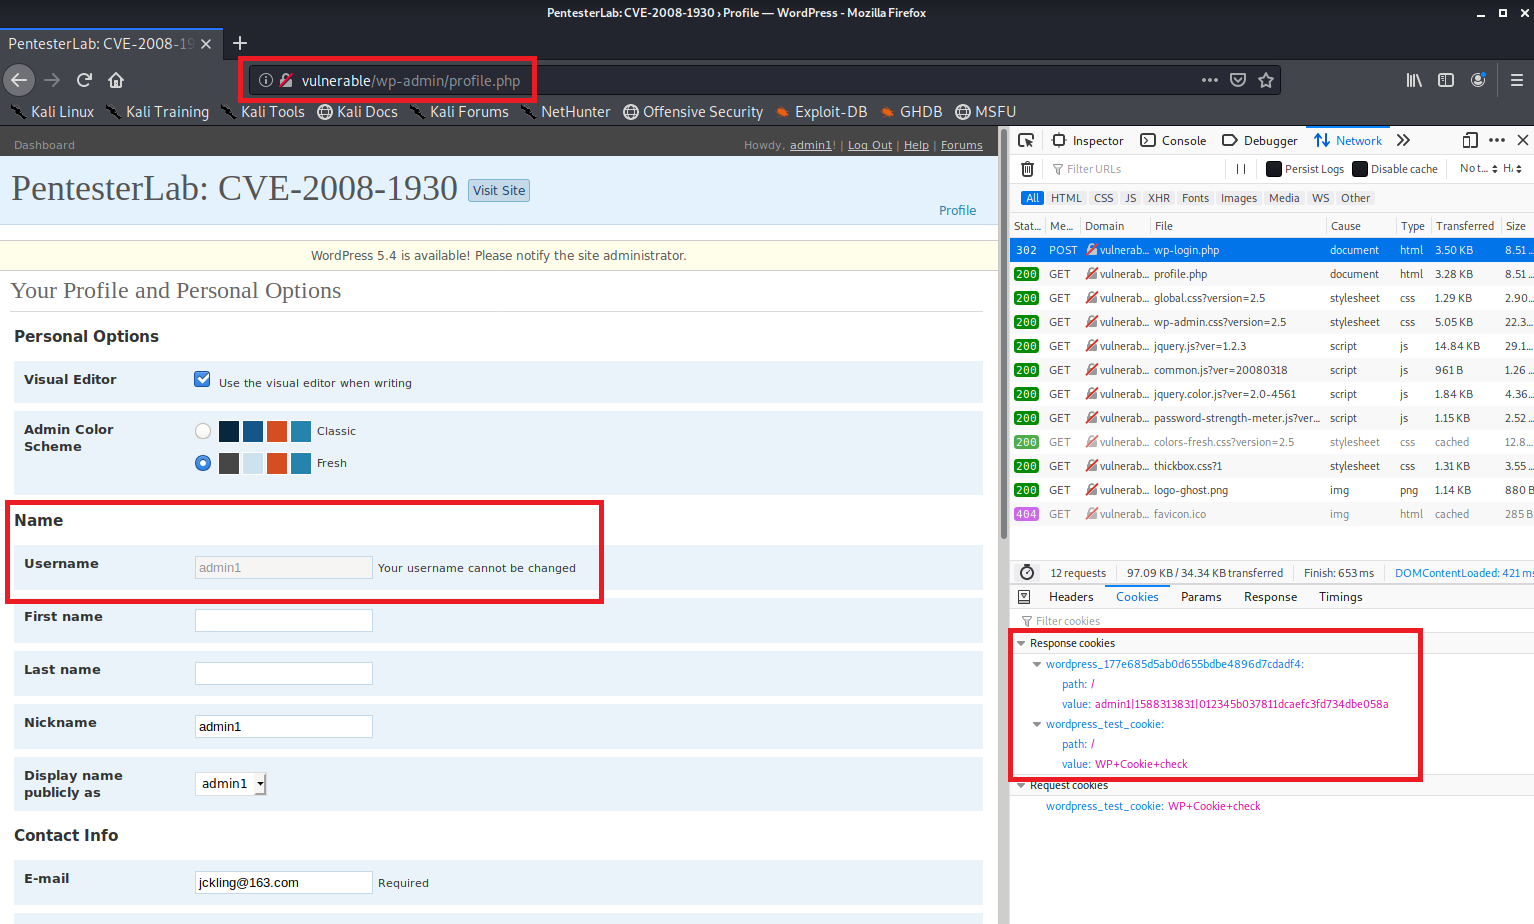Screen dimensions: 1534x924
Task: Open the Firefox library icon
Action: pos(1414,80)
